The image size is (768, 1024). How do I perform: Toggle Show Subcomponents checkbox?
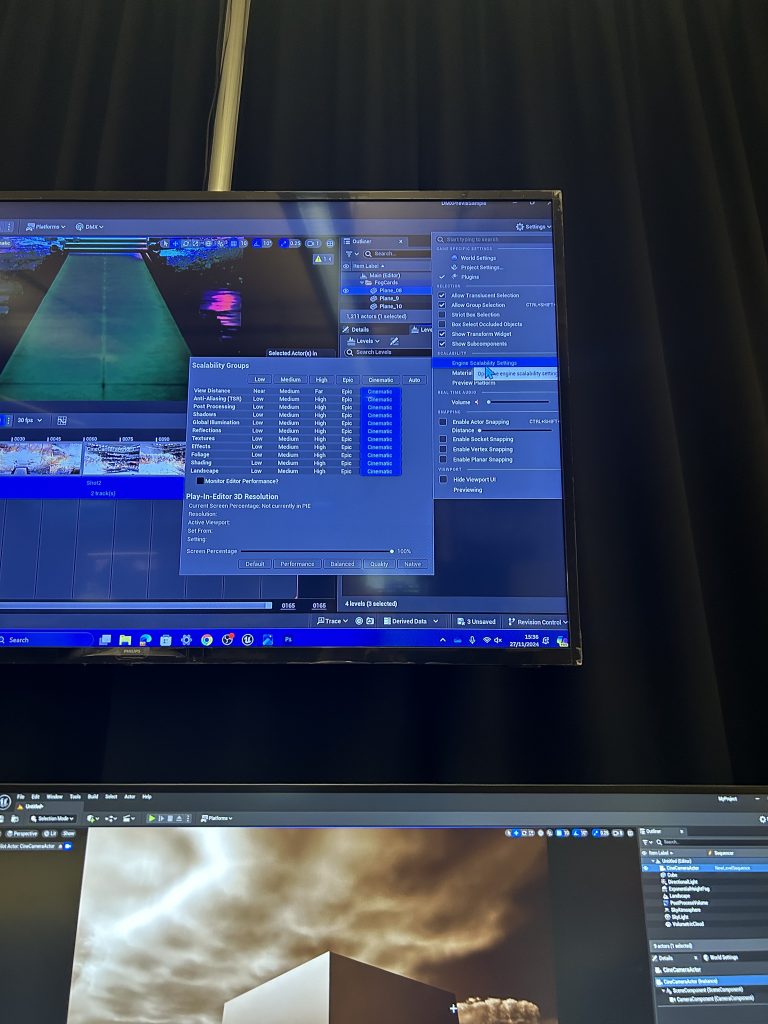coord(442,344)
